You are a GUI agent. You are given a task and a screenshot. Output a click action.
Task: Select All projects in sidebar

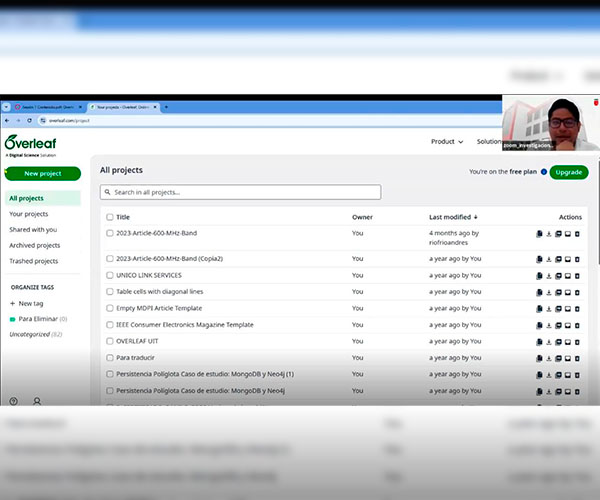43,198
